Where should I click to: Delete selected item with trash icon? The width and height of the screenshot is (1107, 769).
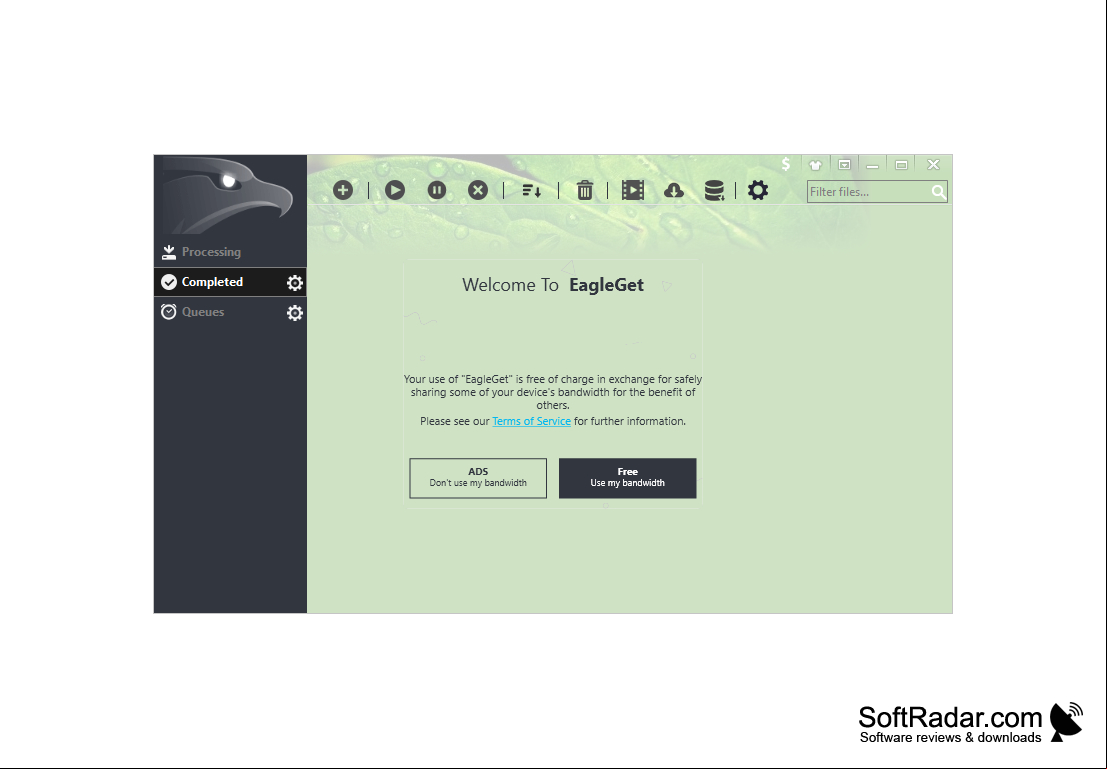coord(585,190)
